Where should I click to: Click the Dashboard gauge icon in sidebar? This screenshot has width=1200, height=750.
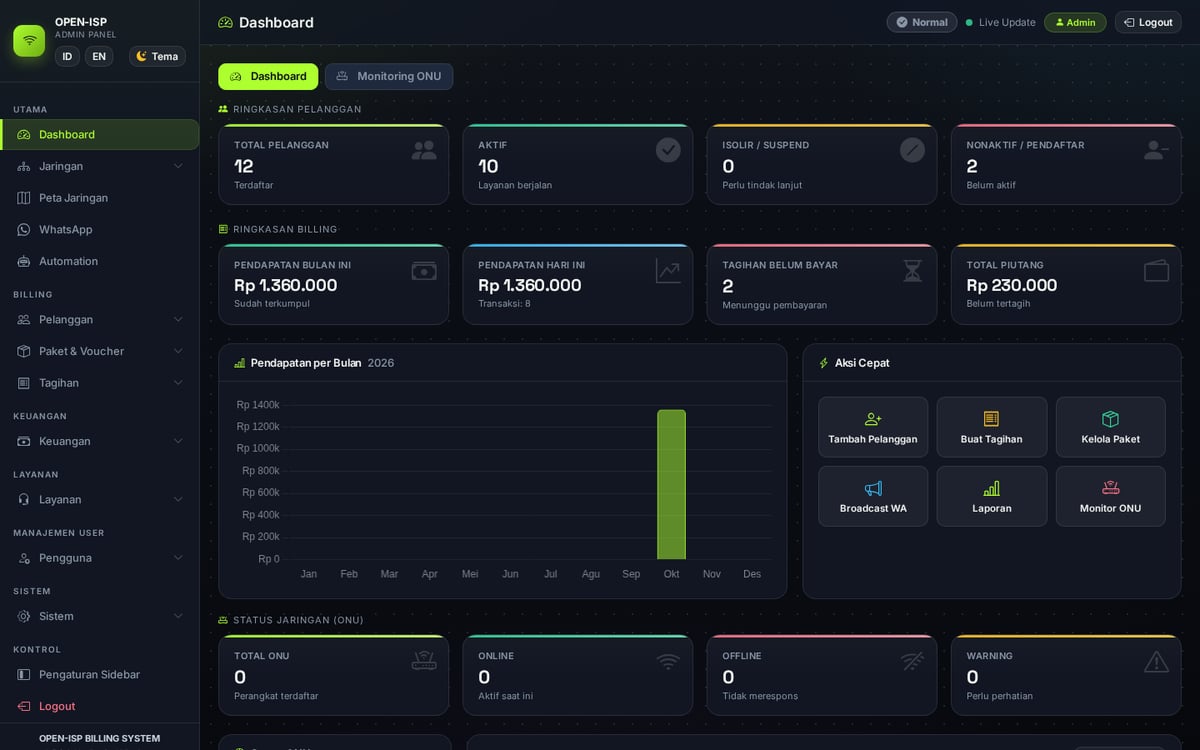click(24, 135)
